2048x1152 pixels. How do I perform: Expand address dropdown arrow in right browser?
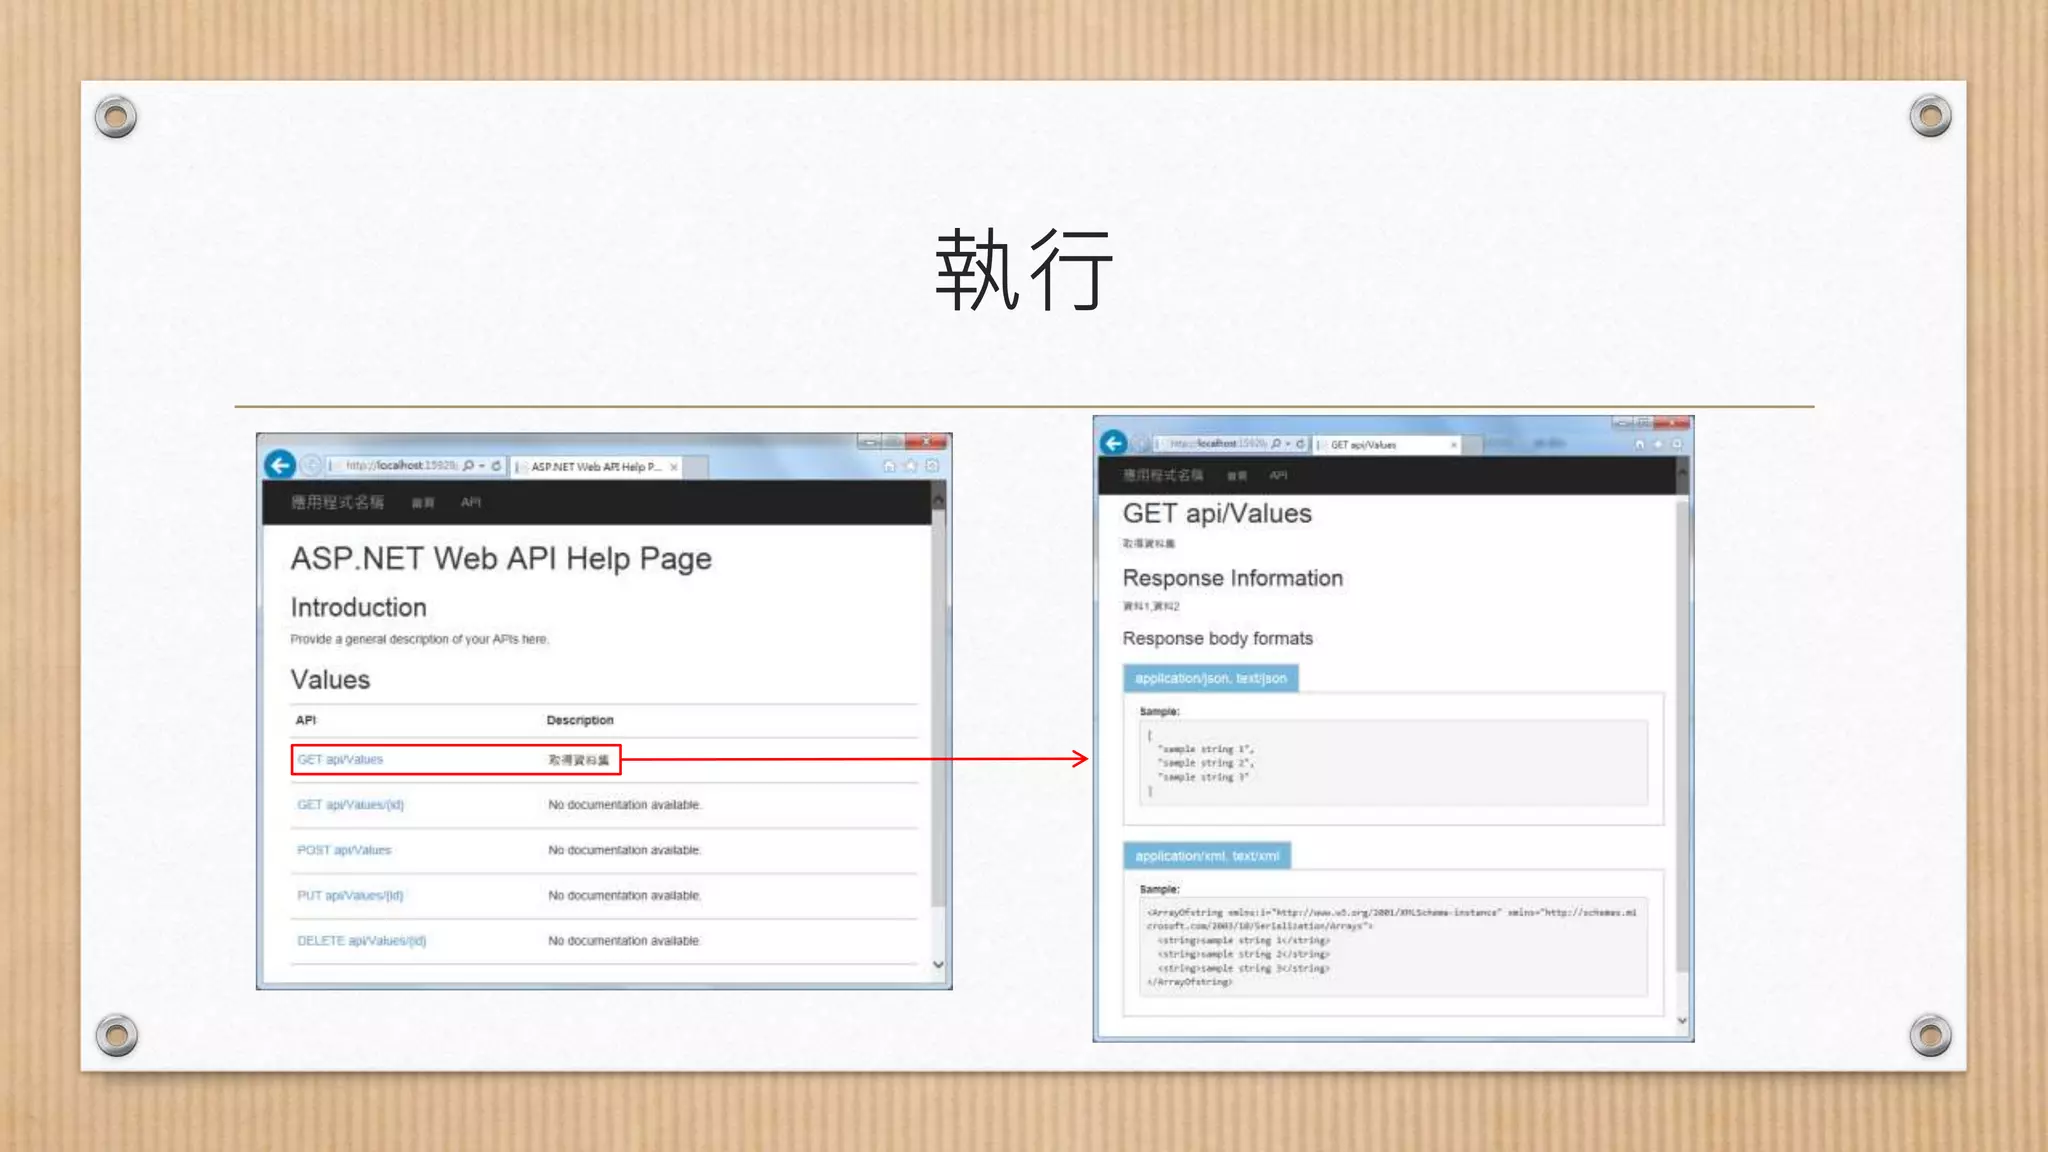(1288, 444)
